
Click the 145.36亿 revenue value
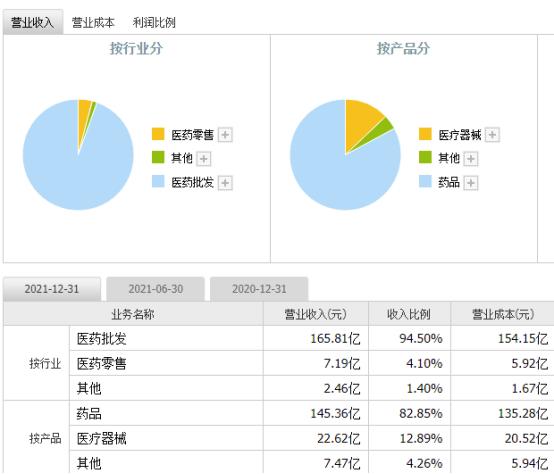tap(335, 414)
